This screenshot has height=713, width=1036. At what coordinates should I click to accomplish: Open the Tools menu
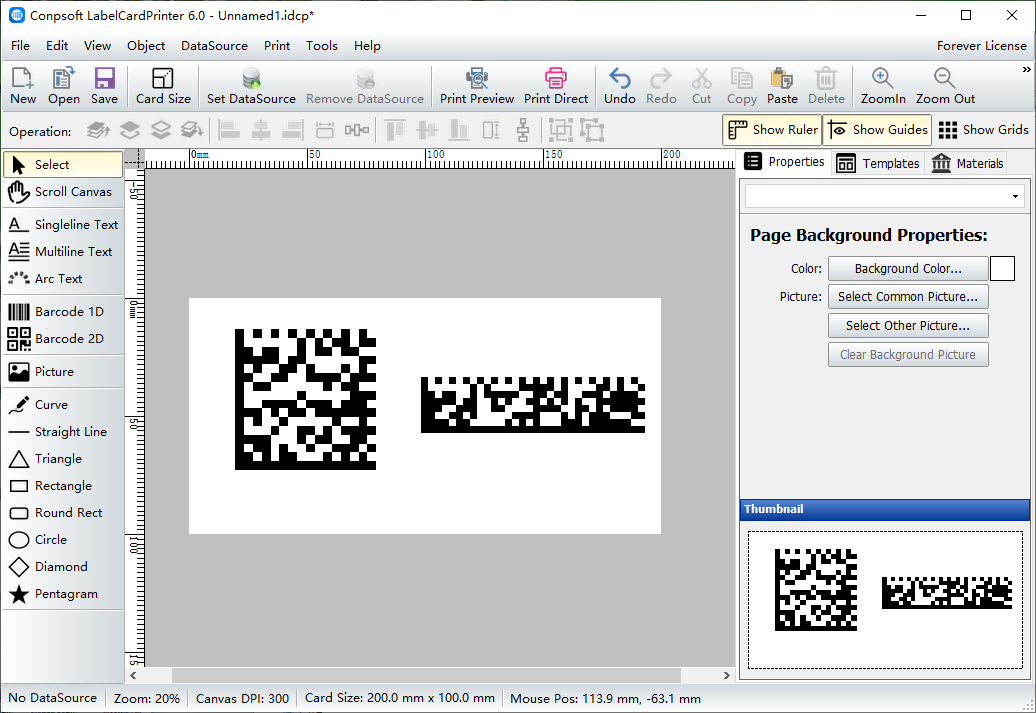322,46
